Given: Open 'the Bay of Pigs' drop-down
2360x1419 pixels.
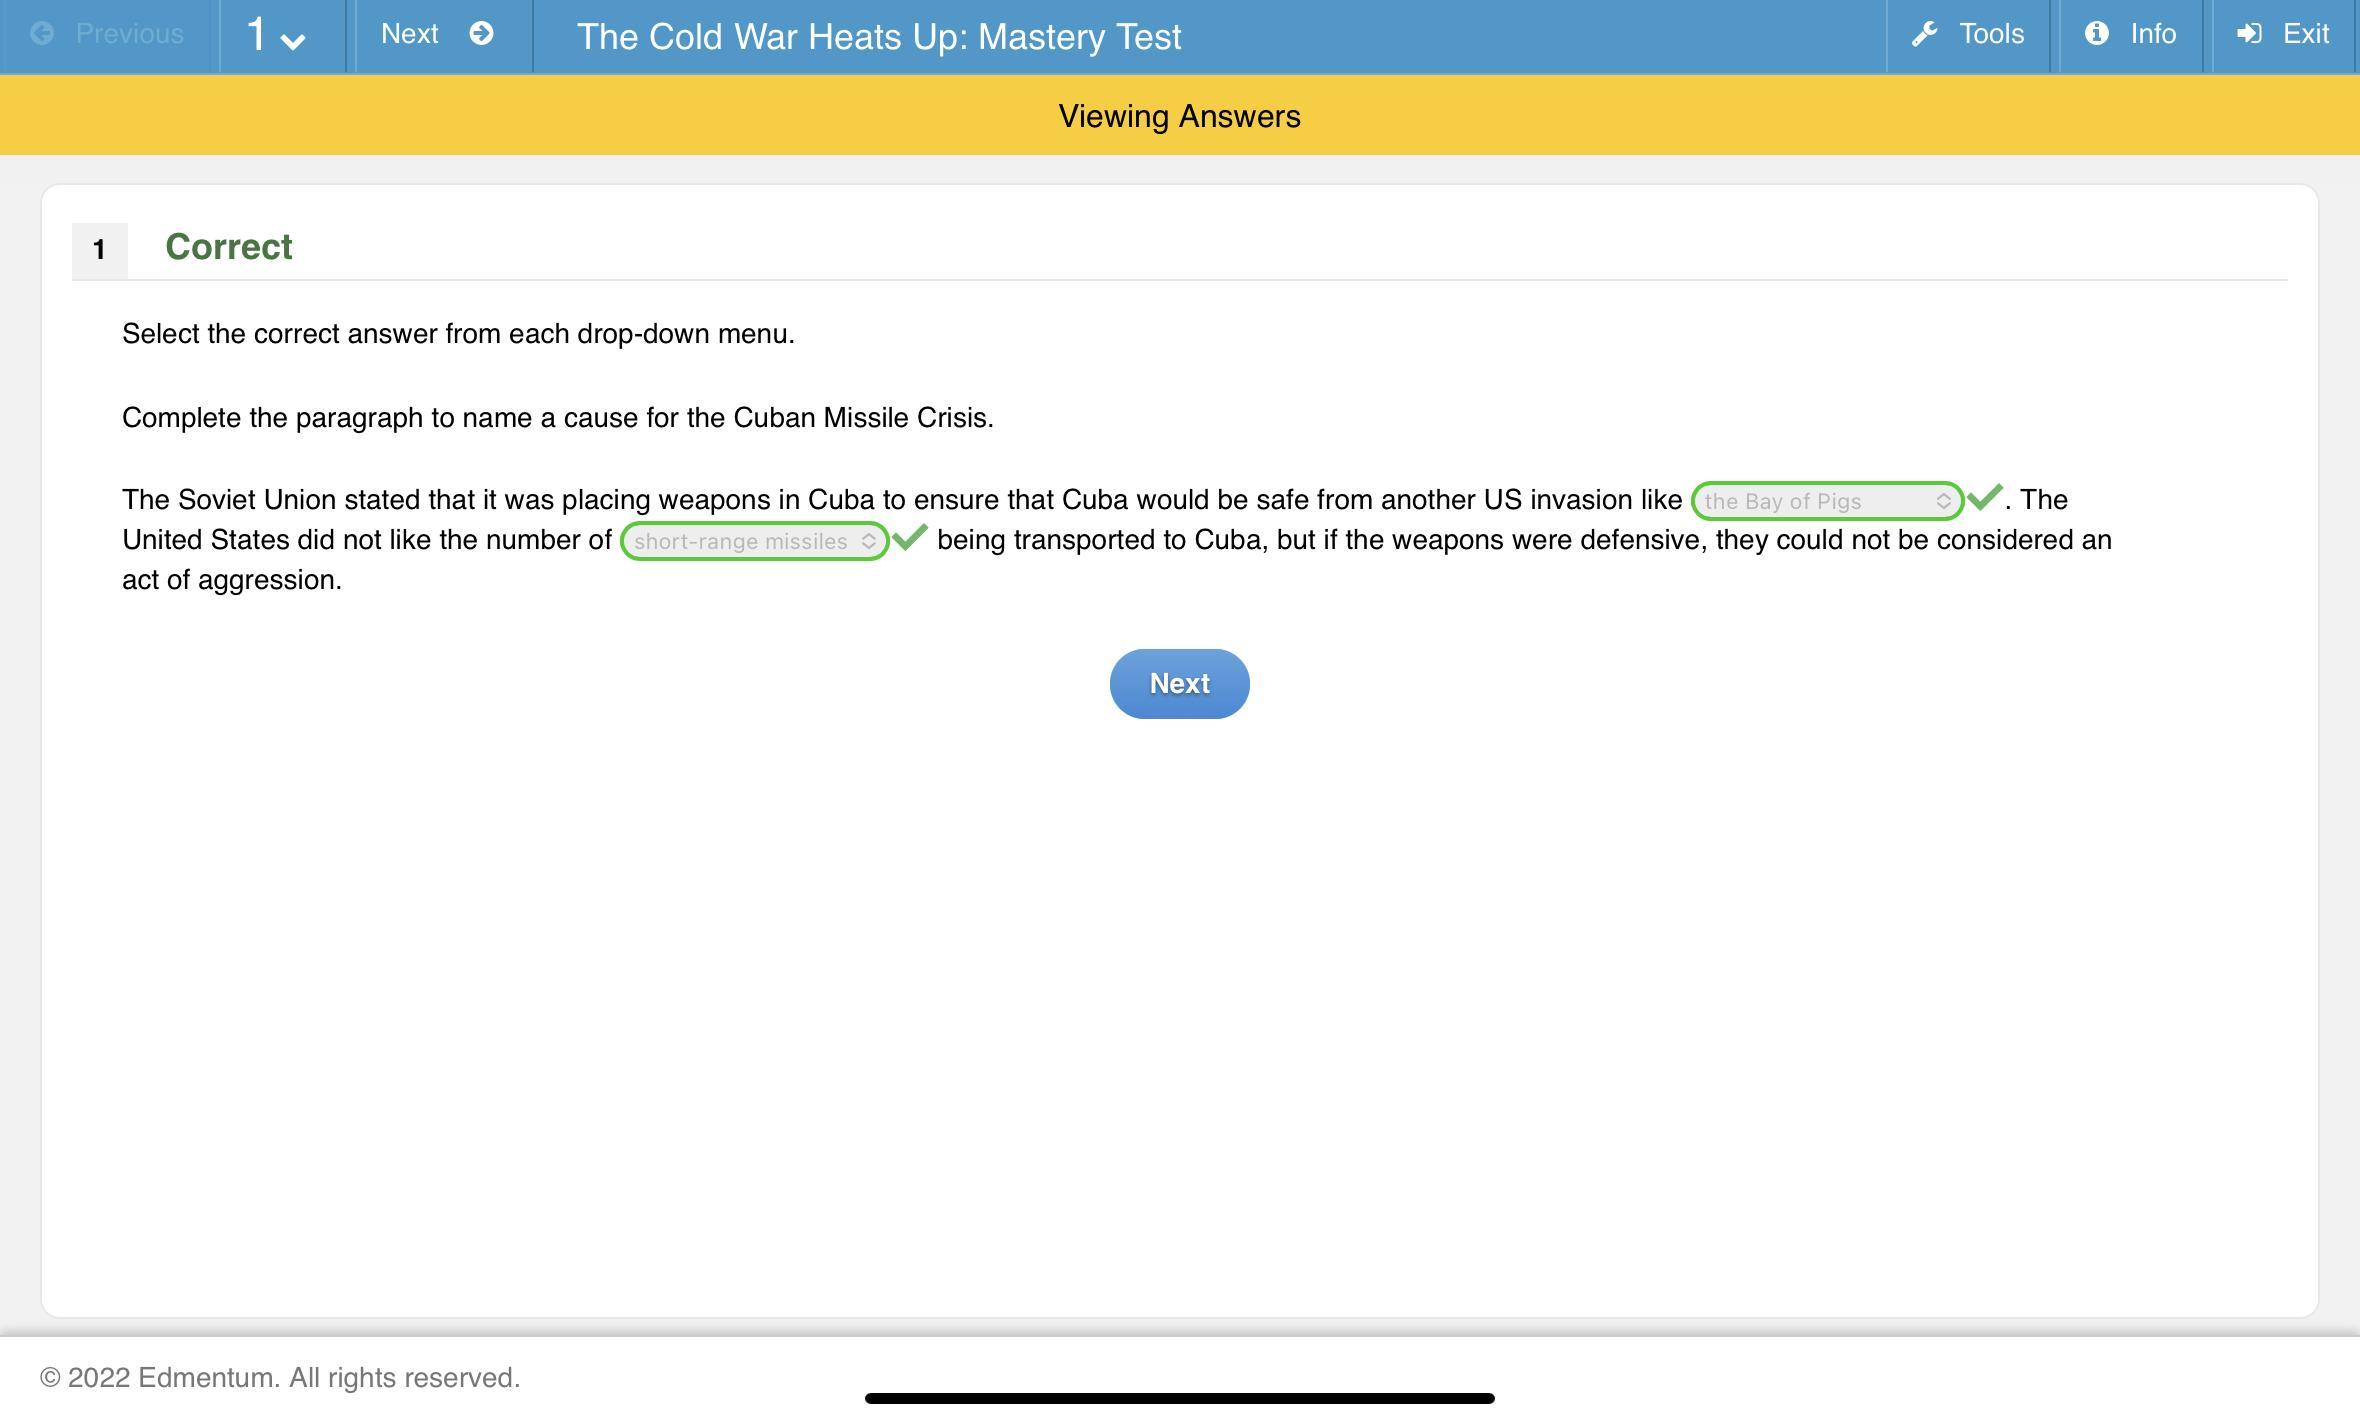Looking at the screenshot, I should pos(1826,501).
